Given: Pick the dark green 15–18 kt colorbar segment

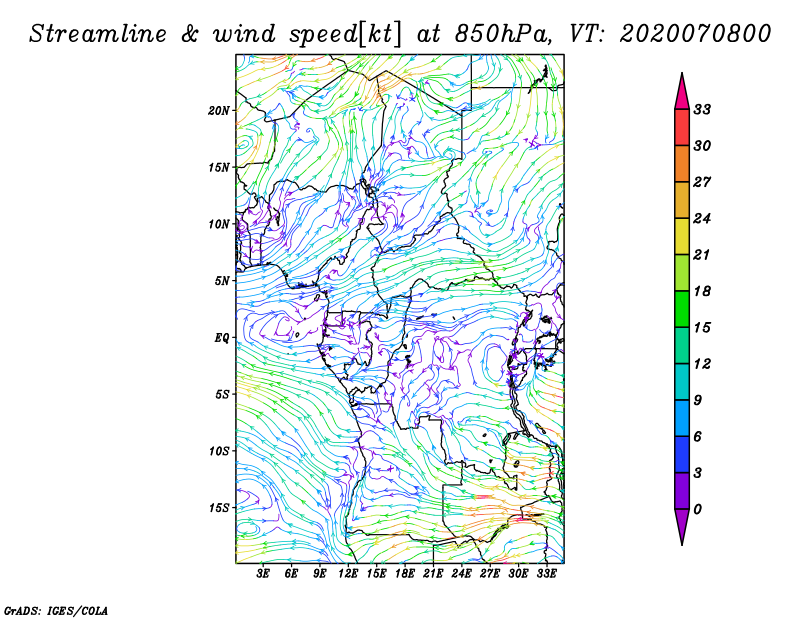Looking at the screenshot, I should (682, 309).
